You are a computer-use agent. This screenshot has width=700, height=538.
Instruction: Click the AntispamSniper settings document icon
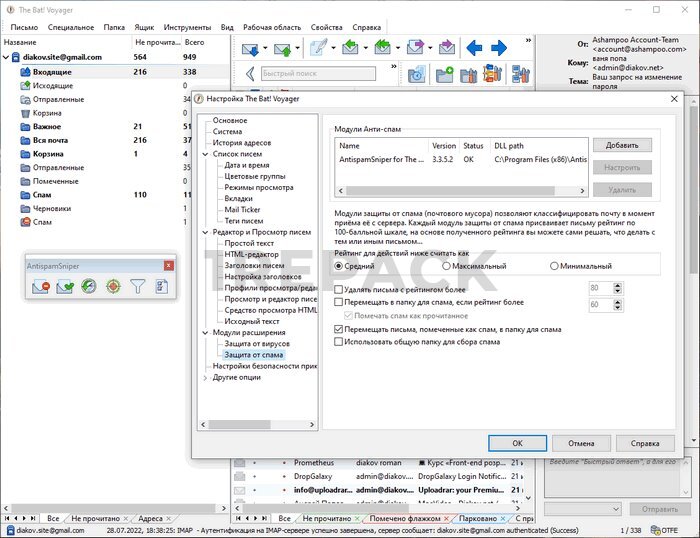click(x=160, y=287)
